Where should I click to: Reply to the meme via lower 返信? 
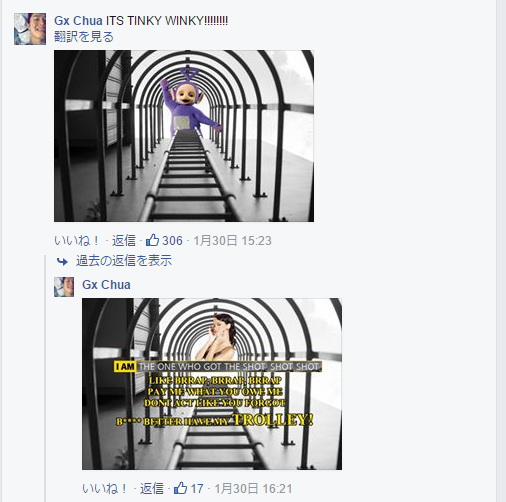coord(152,489)
